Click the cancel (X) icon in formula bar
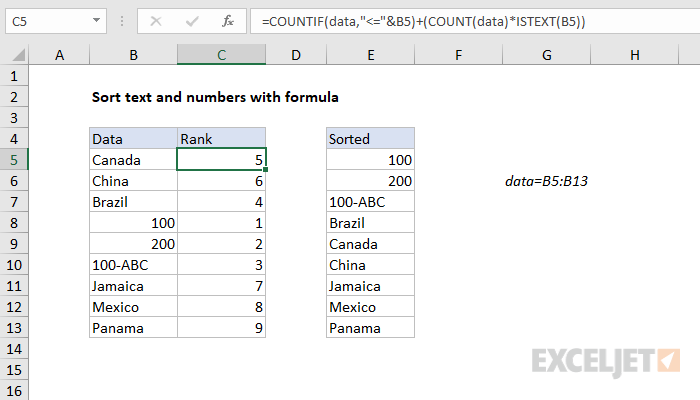The height and width of the screenshot is (400, 700). tap(156, 21)
